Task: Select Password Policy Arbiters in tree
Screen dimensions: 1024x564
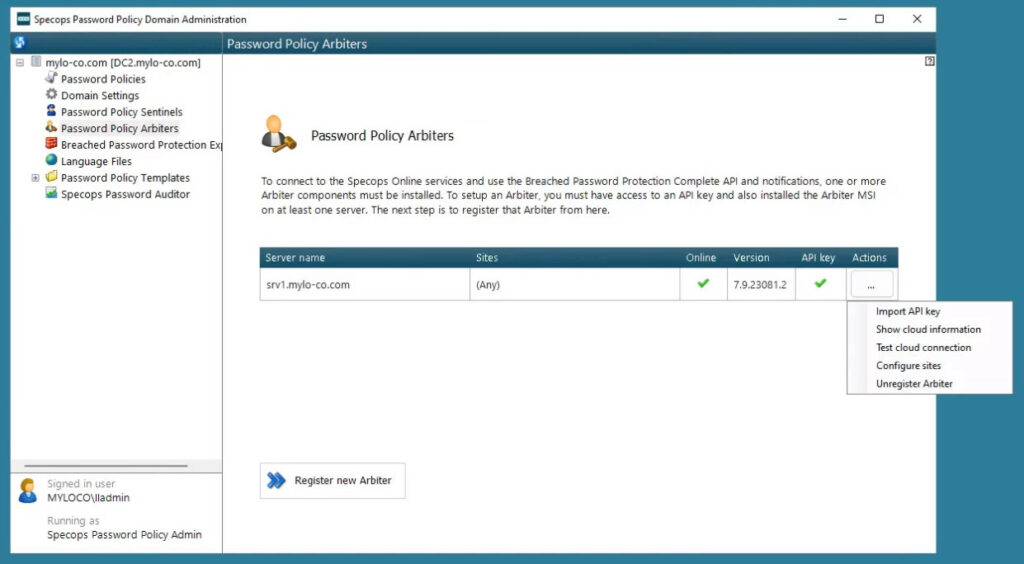Action: 120,128
